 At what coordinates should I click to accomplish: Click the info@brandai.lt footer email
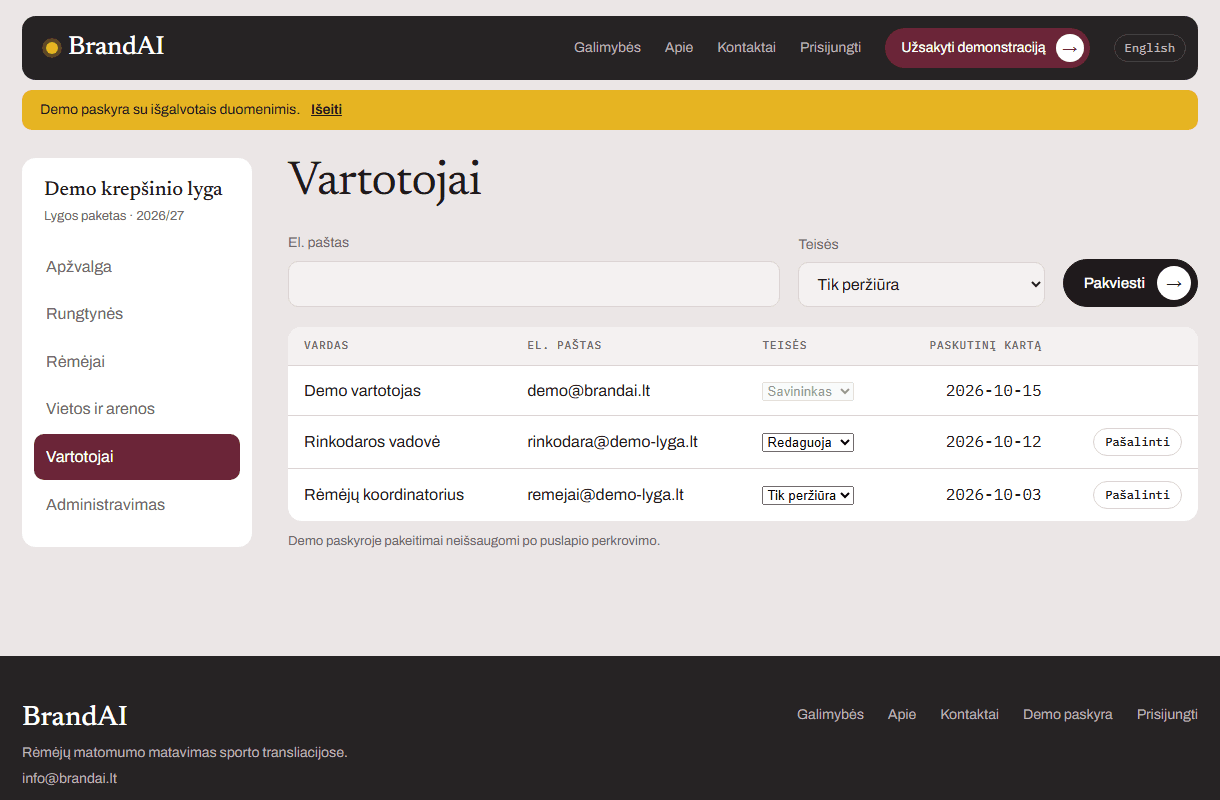[x=69, y=778]
